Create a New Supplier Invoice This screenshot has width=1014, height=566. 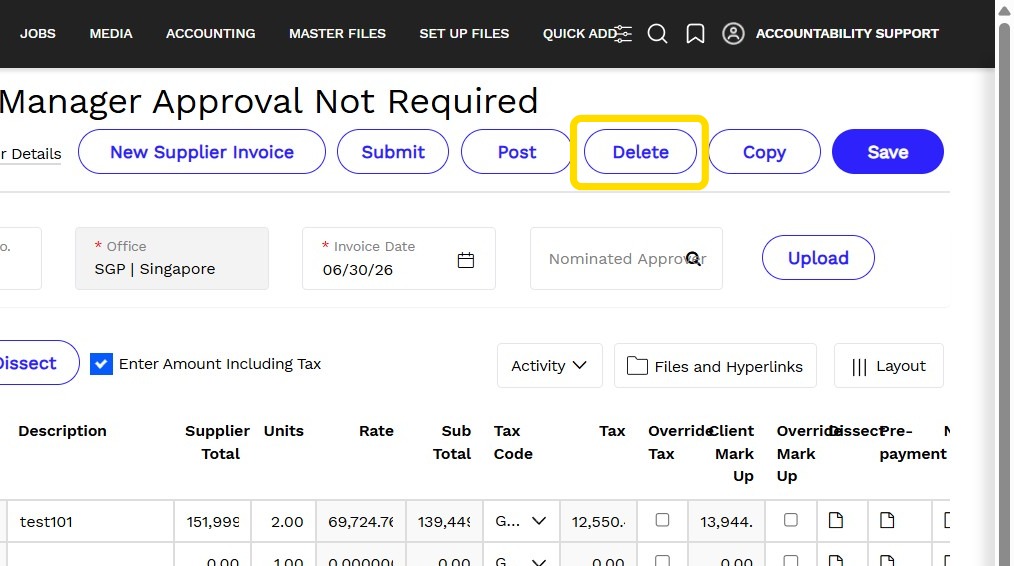(x=202, y=151)
